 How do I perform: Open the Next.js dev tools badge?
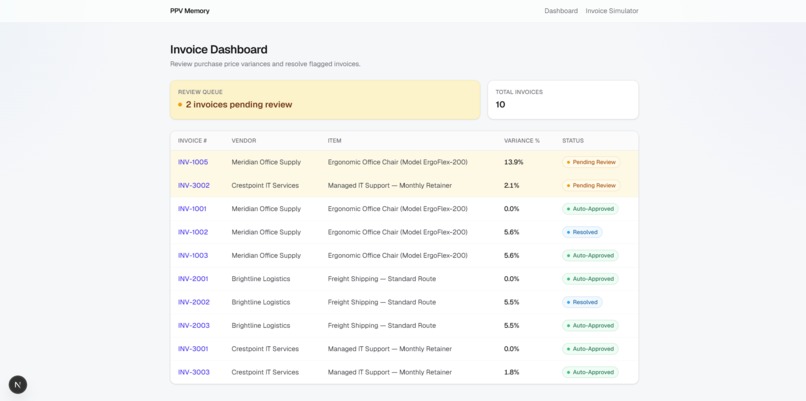click(18, 385)
